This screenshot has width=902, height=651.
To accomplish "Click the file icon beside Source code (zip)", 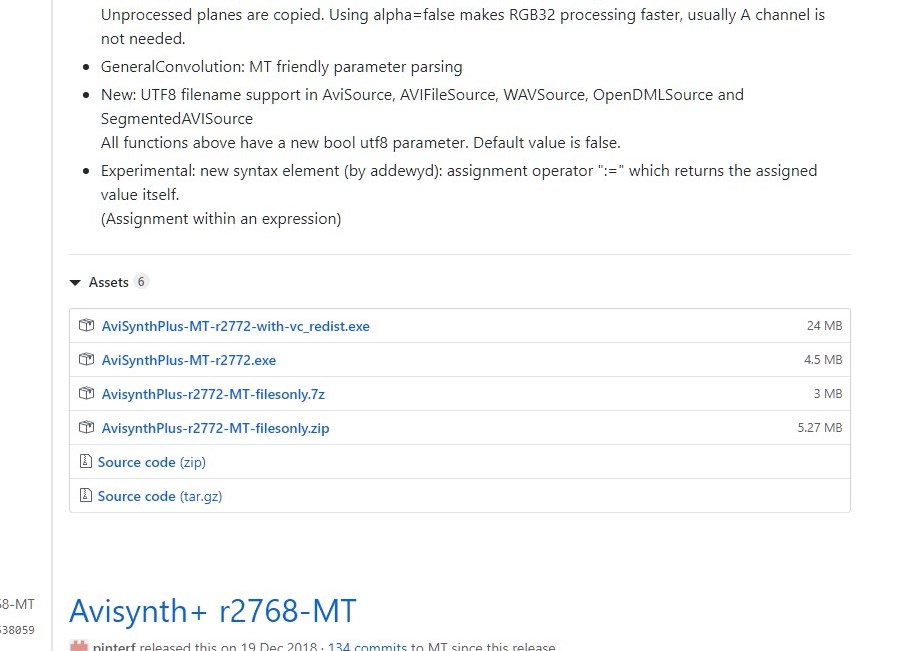I will [x=85, y=462].
